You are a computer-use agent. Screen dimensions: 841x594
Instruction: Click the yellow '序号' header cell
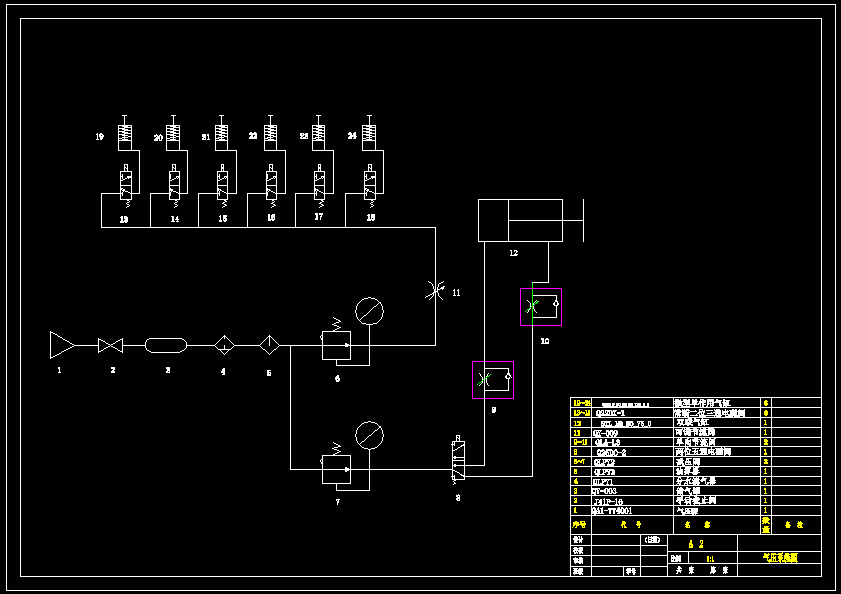point(580,524)
